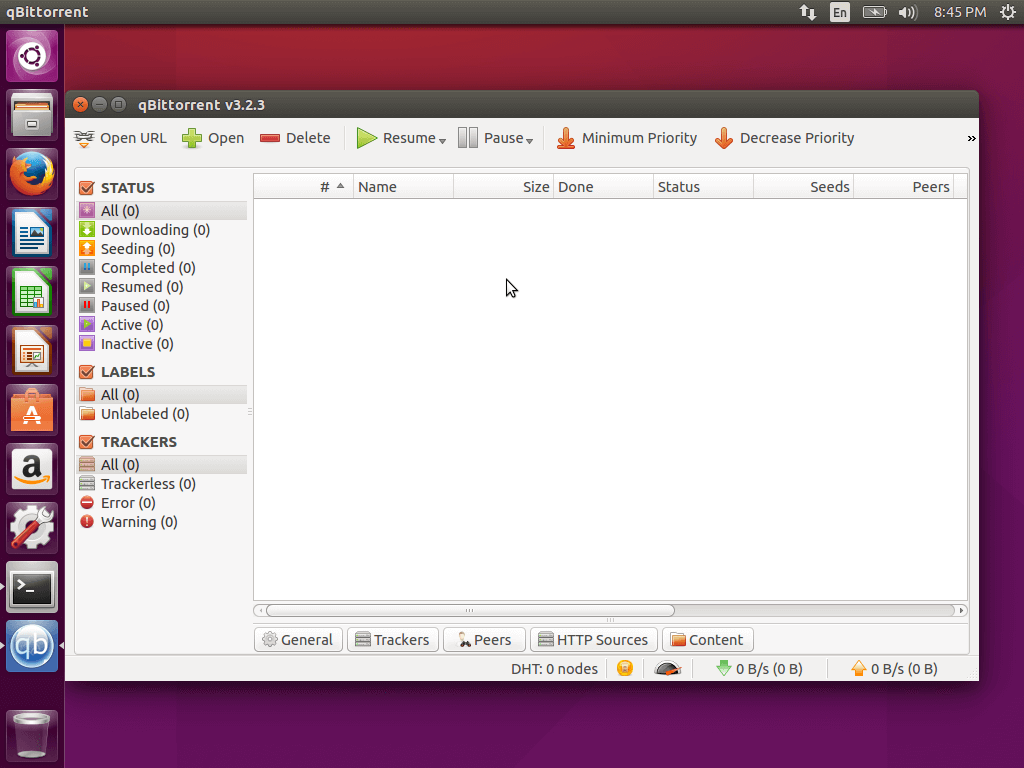Open the Pause dropdown arrow
This screenshot has width=1024, height=768.
pos(529,141)
